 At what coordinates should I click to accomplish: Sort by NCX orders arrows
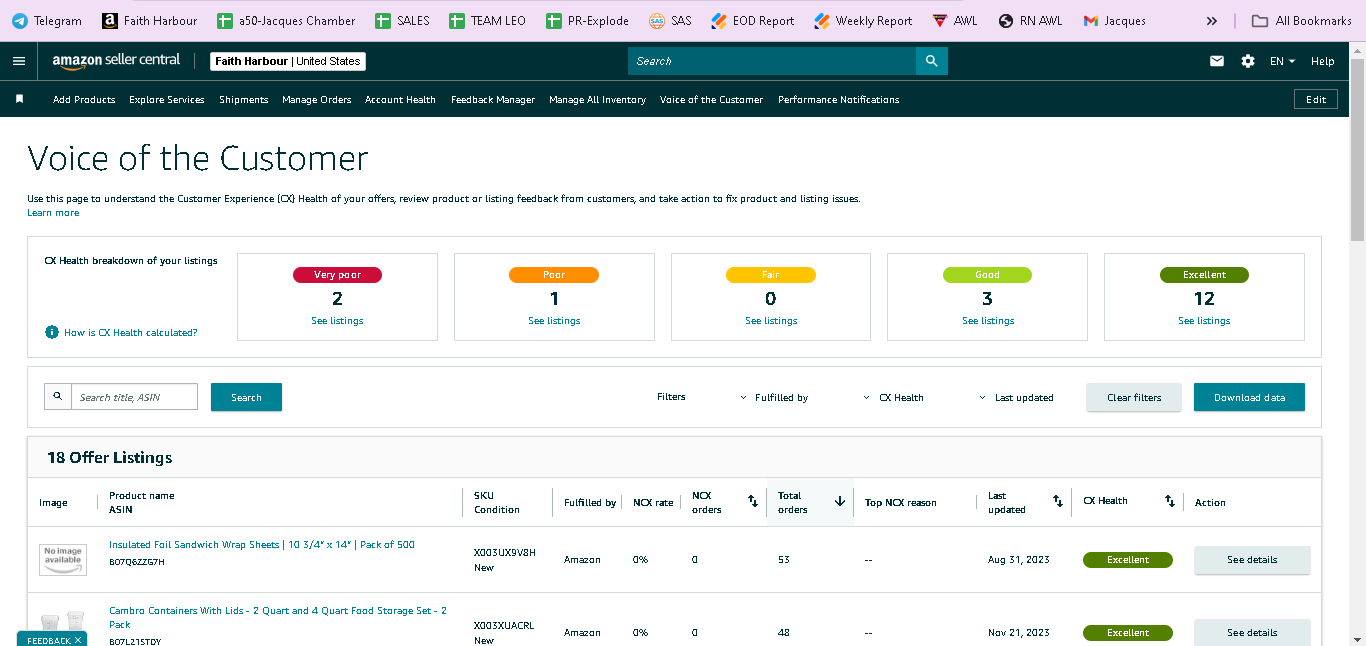pos(753,501)
